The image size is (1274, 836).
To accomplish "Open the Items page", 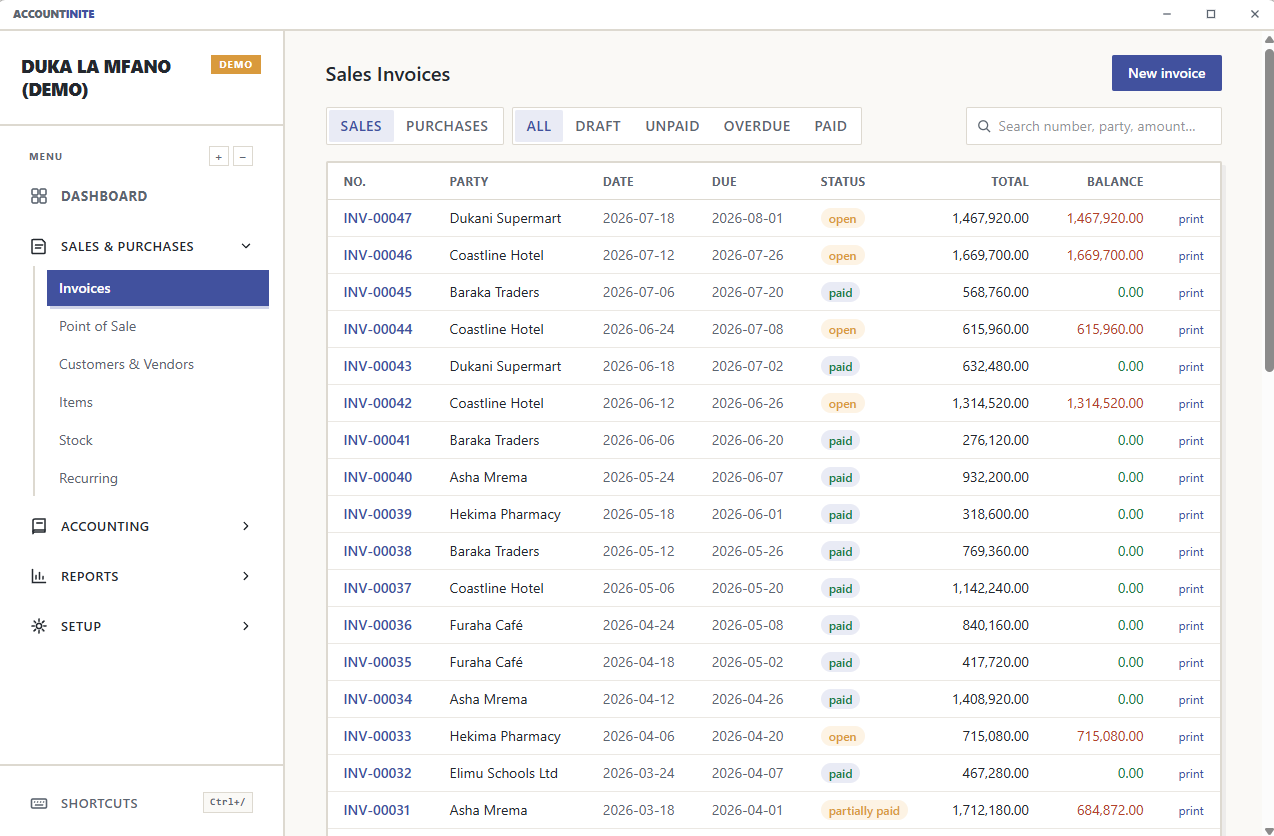I will coord(158,402).
